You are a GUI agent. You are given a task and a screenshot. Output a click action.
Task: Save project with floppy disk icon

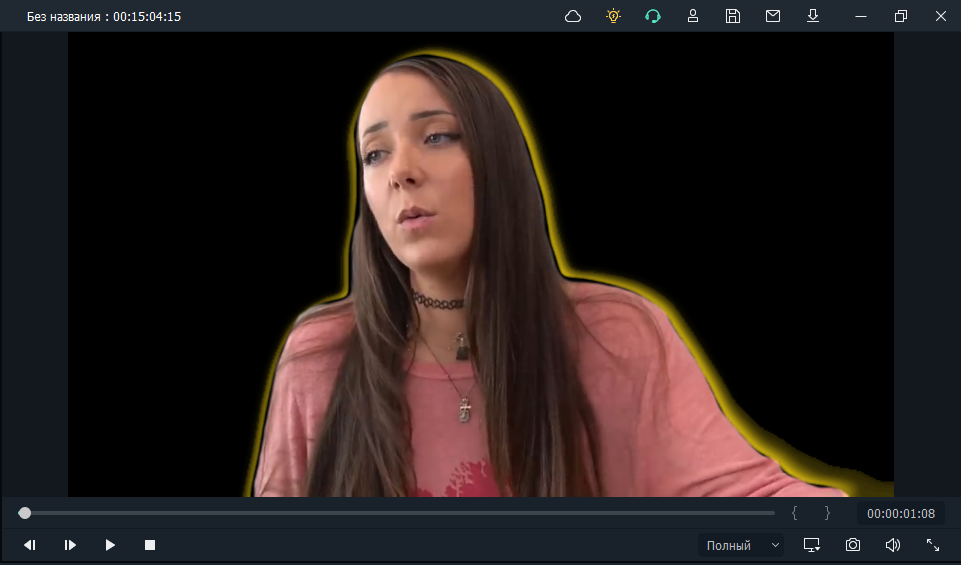point(732,16)
